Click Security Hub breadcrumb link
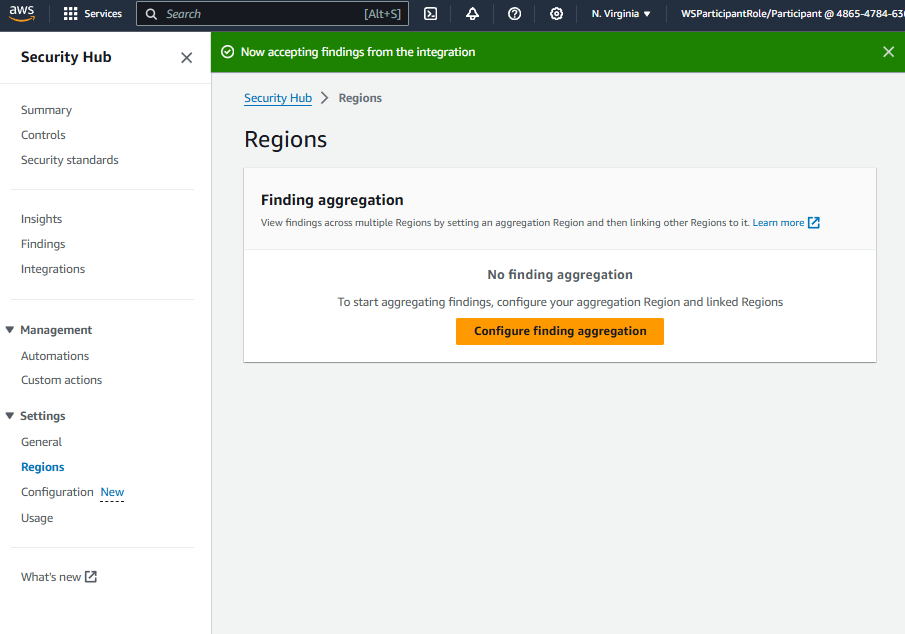 (x=278, y=98)
